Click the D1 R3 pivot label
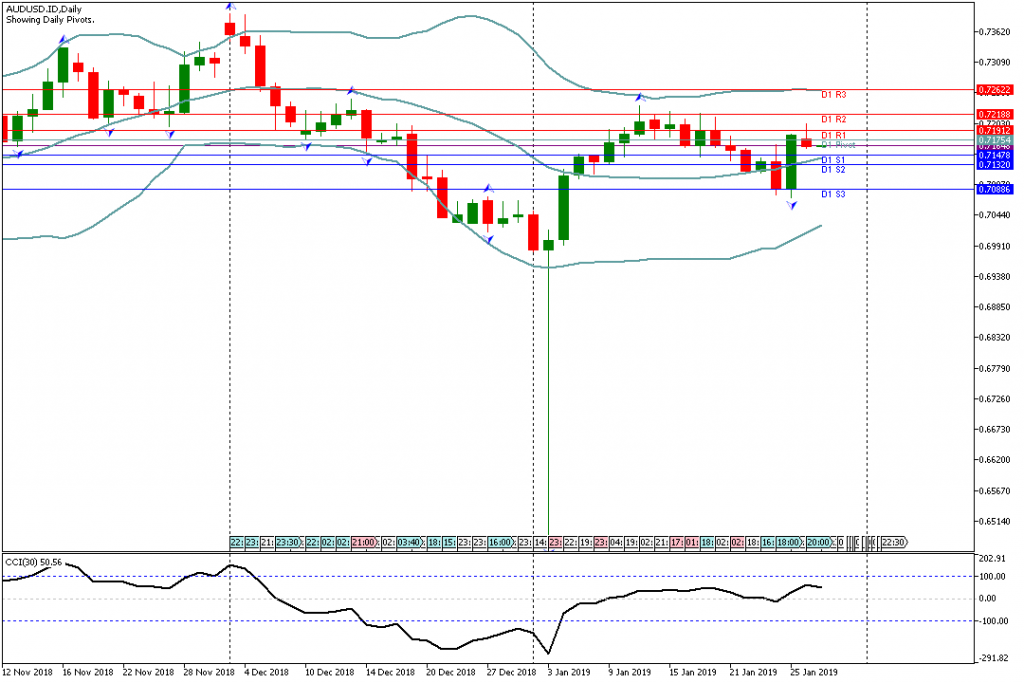Image resolution: width=1024 pixels, height=683 pixels. click(834, 95)
